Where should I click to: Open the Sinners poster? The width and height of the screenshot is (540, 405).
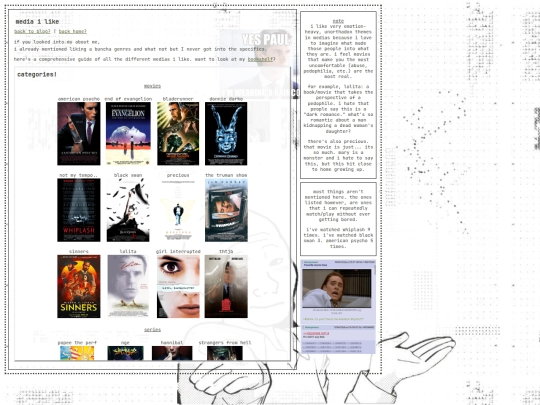79,287
